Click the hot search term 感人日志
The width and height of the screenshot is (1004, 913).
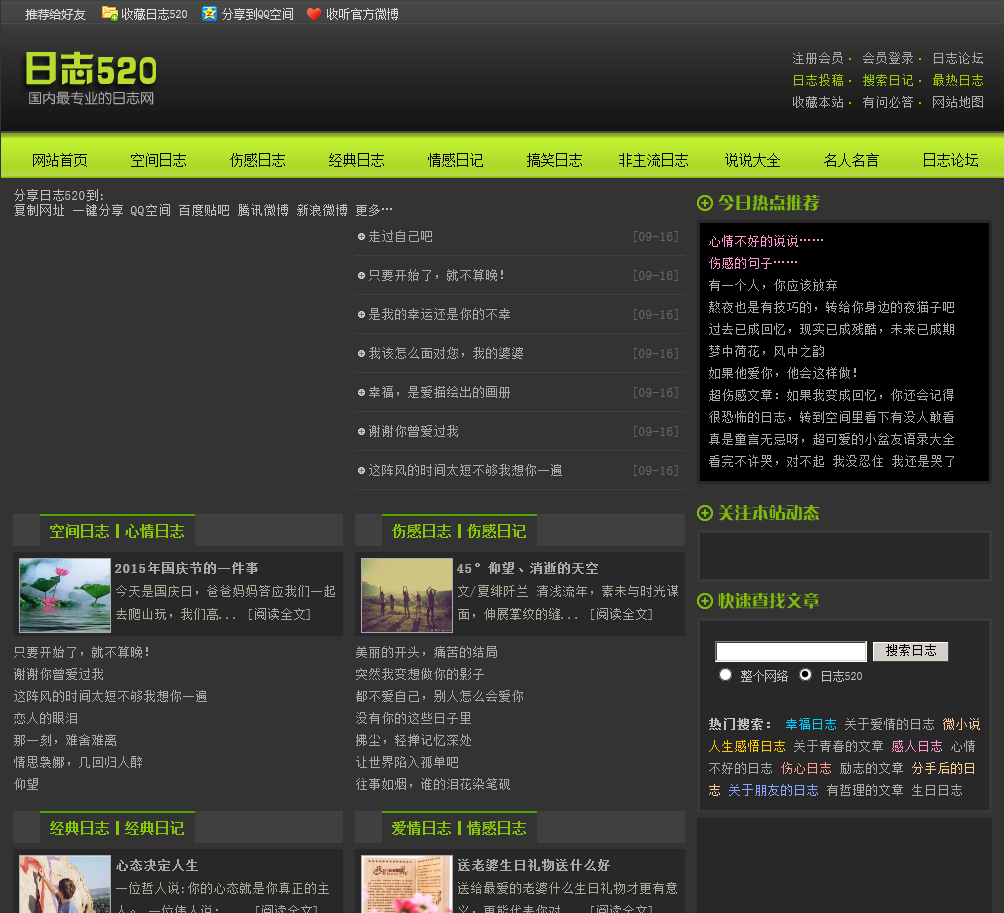[917, 747]
